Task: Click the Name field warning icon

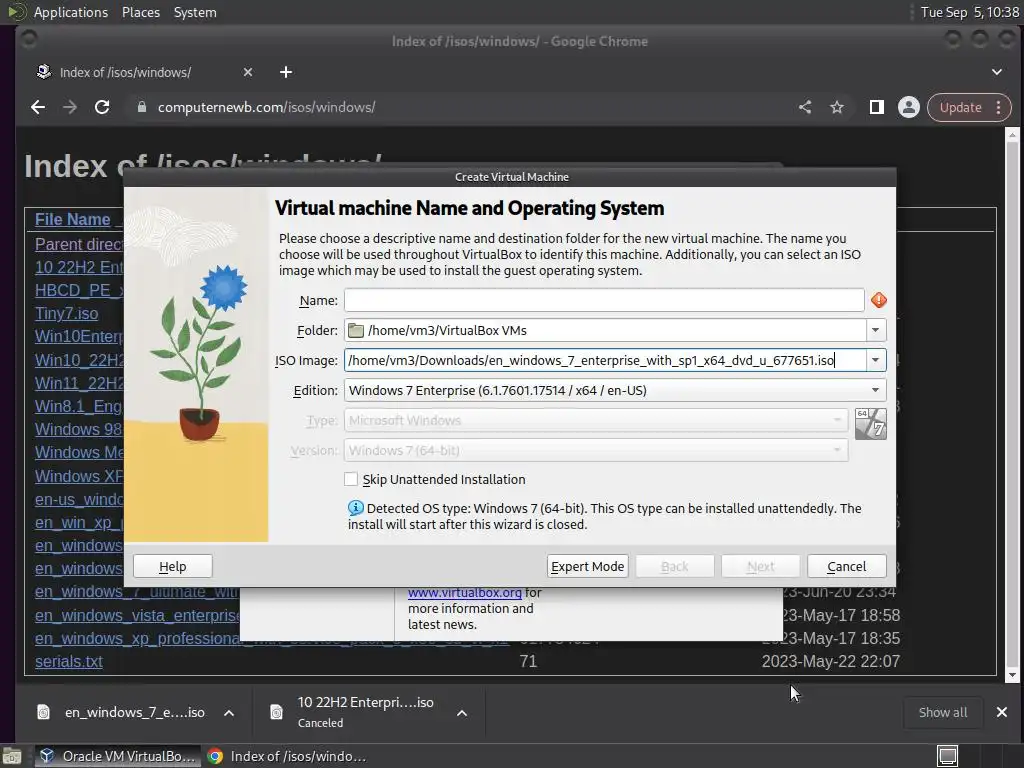Action: [879, 300]
